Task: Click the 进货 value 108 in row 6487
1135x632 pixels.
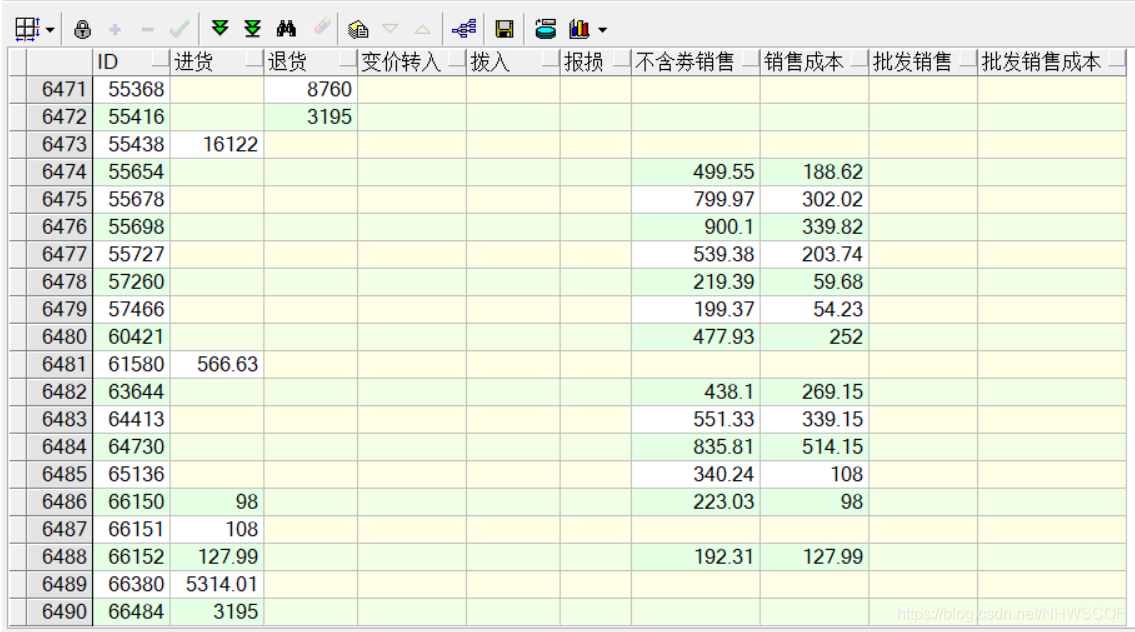Action: (217, 529)
